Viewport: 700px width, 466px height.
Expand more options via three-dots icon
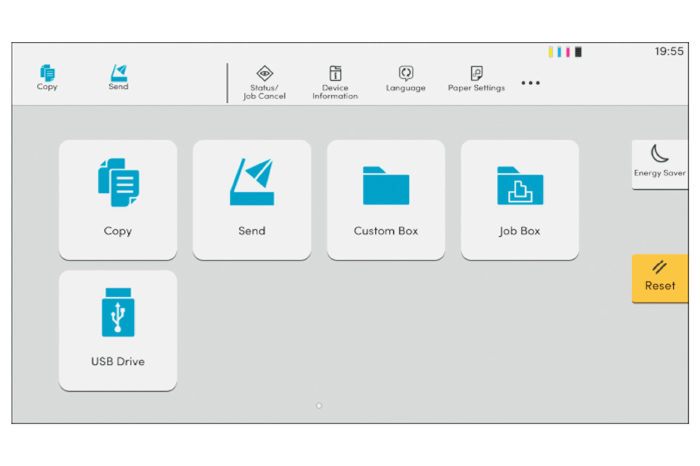(x=530, y=83)
